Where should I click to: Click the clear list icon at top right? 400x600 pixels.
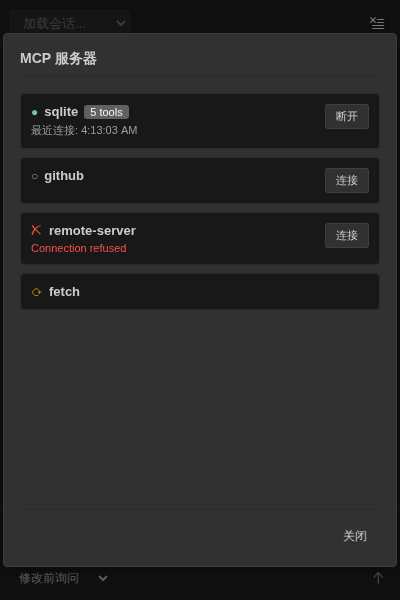click(x=377, y=23)
